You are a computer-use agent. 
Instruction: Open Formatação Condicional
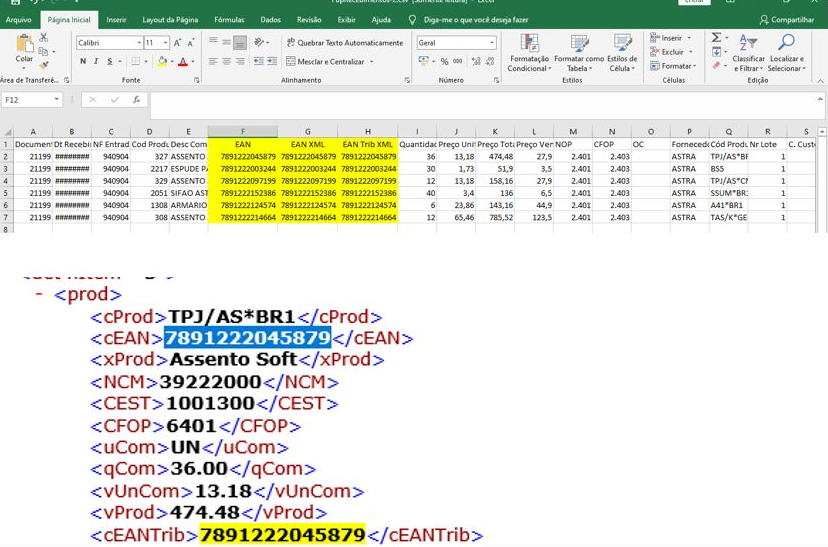[x=529, y=53]
